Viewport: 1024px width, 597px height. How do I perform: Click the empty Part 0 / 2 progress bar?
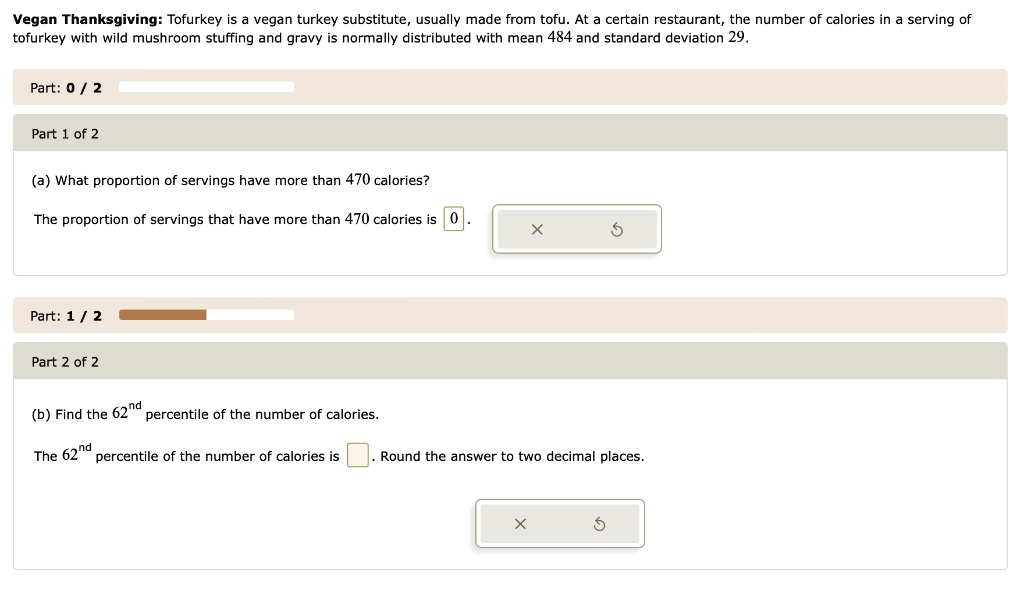pyautogui.click(x=206, y=87)
